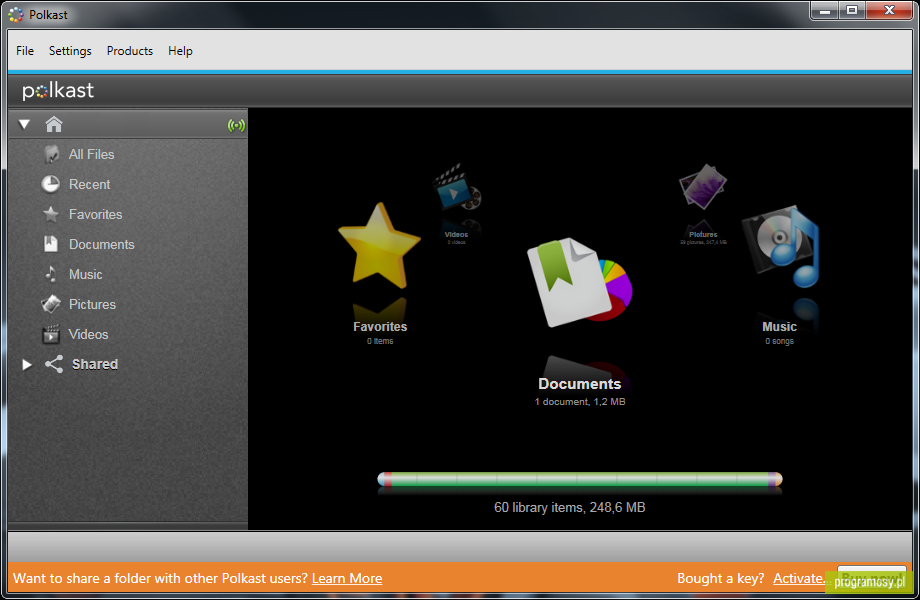The image size is (920, 600).
Task: Click the Pictures photo stack in carousel
Action: tap(703, 187)
